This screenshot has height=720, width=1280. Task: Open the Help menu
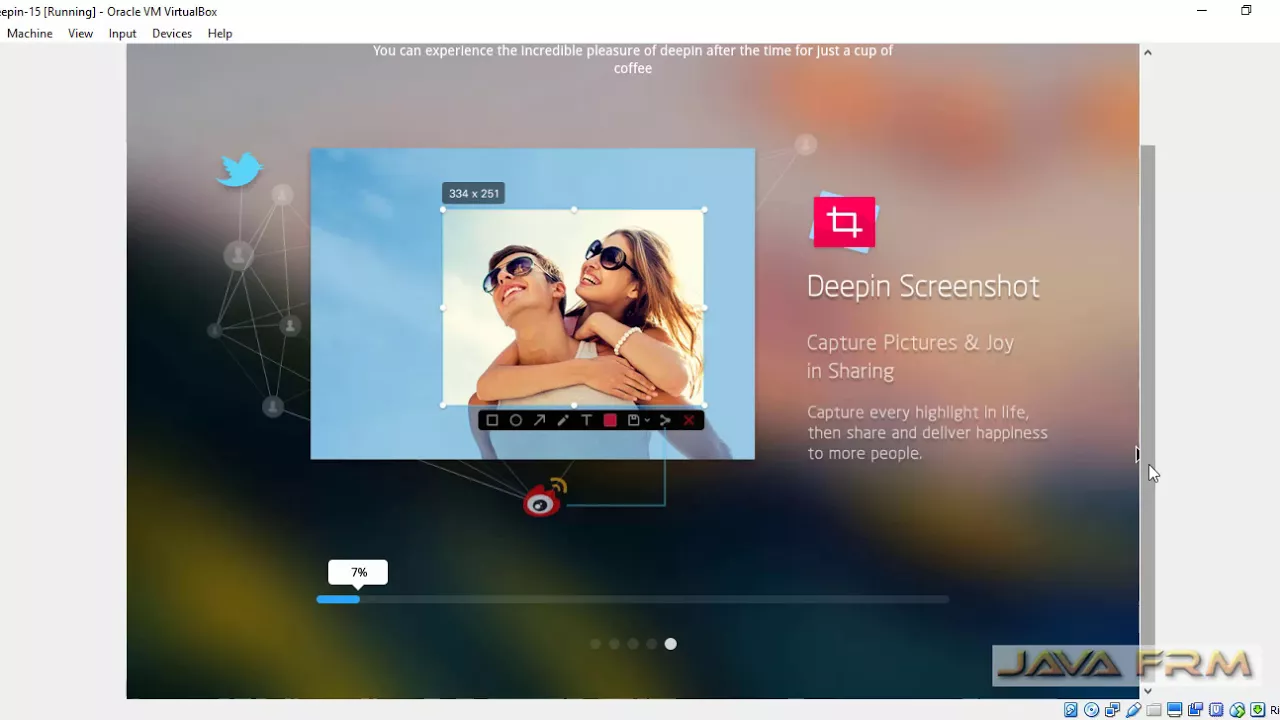[x=220, y=33]
